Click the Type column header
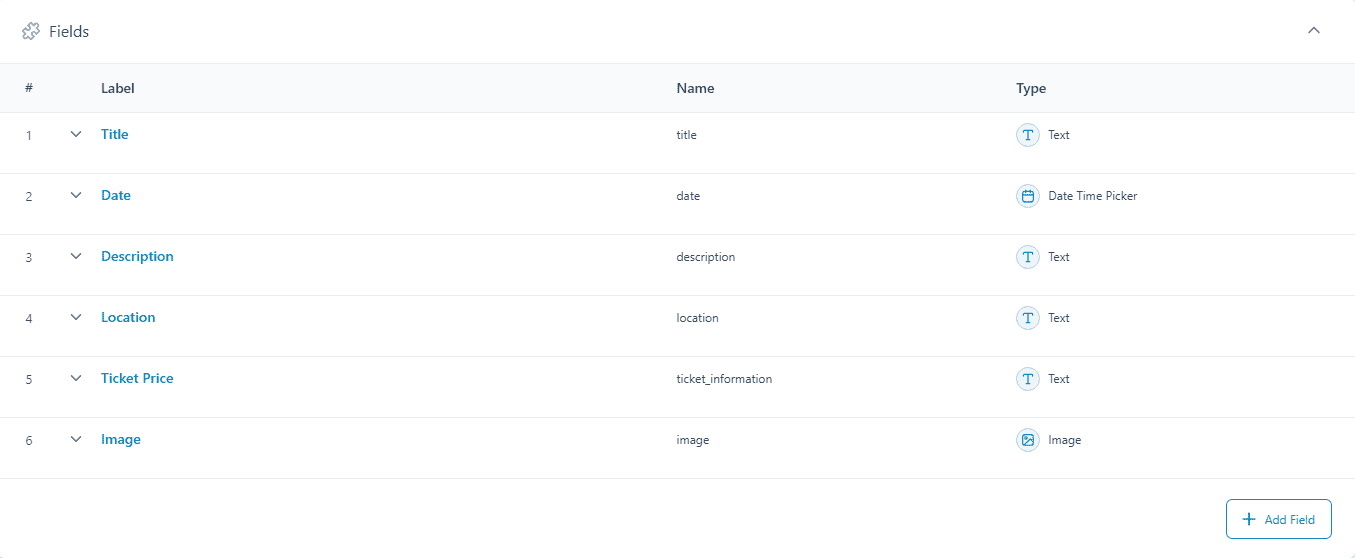Image resolution: width=1355 pixels, height=558 pixels. pyautogui.click(x=1031, y=88)
